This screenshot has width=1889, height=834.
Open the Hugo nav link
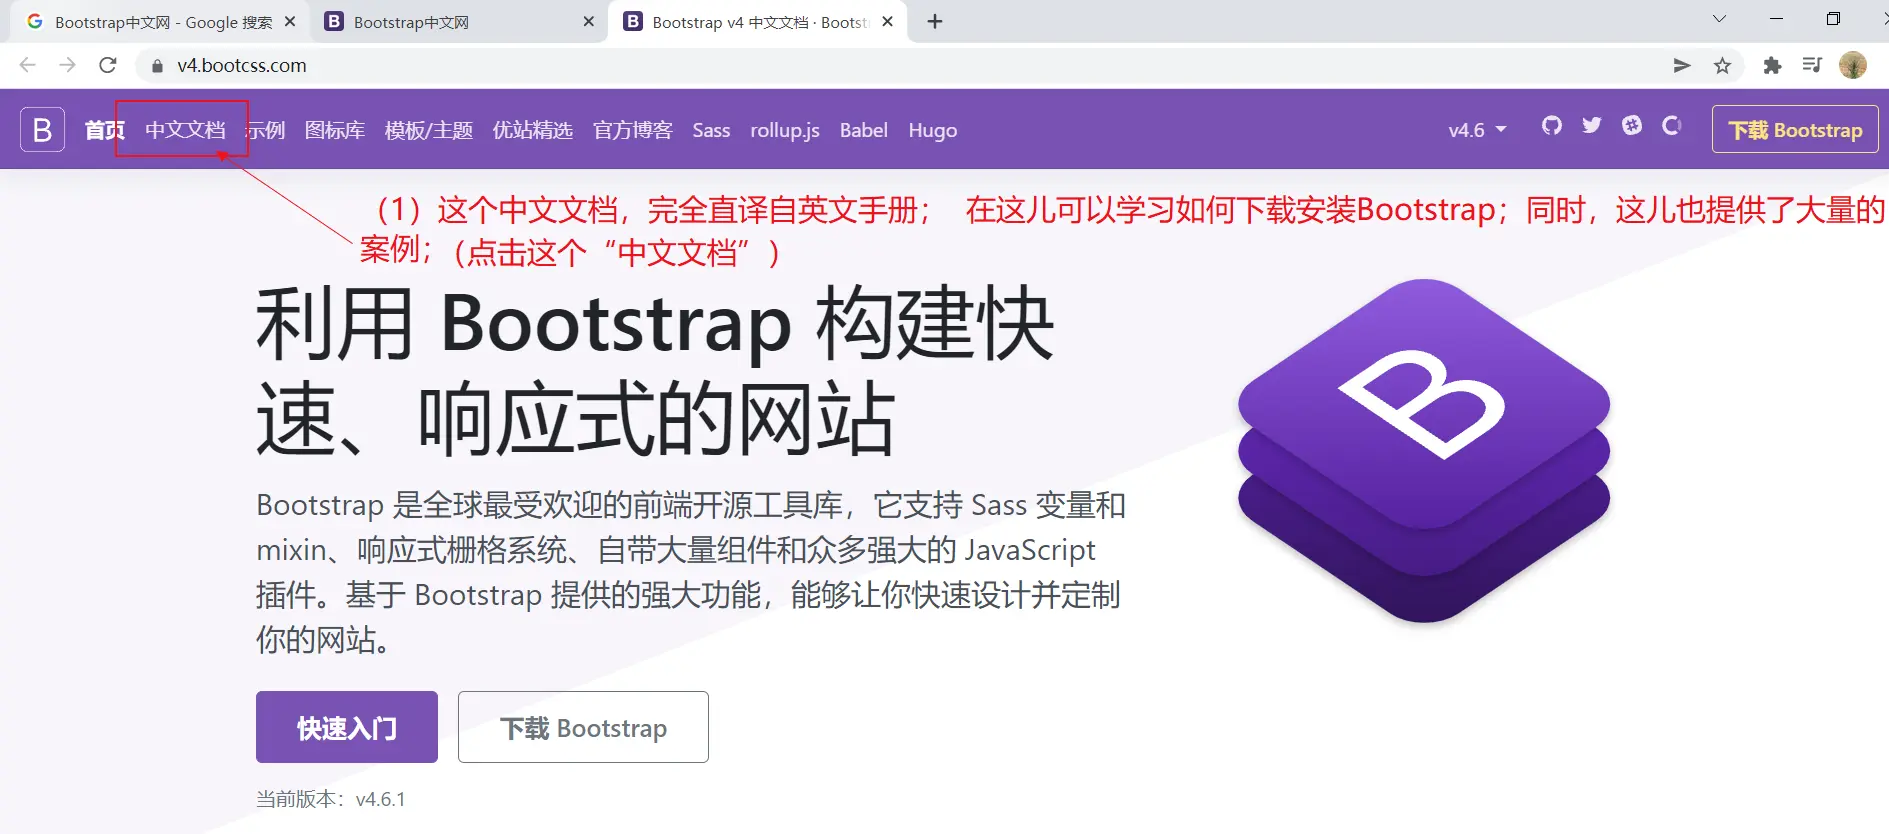point(933,130)
